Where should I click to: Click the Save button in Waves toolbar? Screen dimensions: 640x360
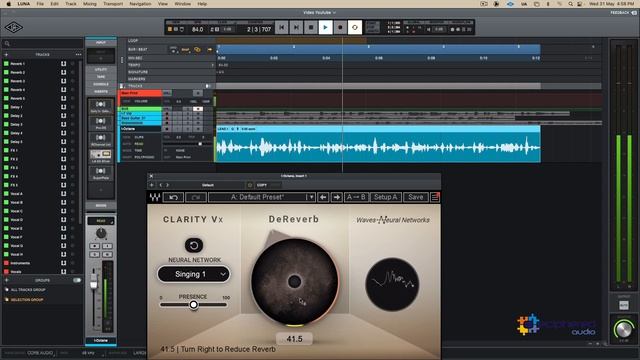click(x=416, y=197)
